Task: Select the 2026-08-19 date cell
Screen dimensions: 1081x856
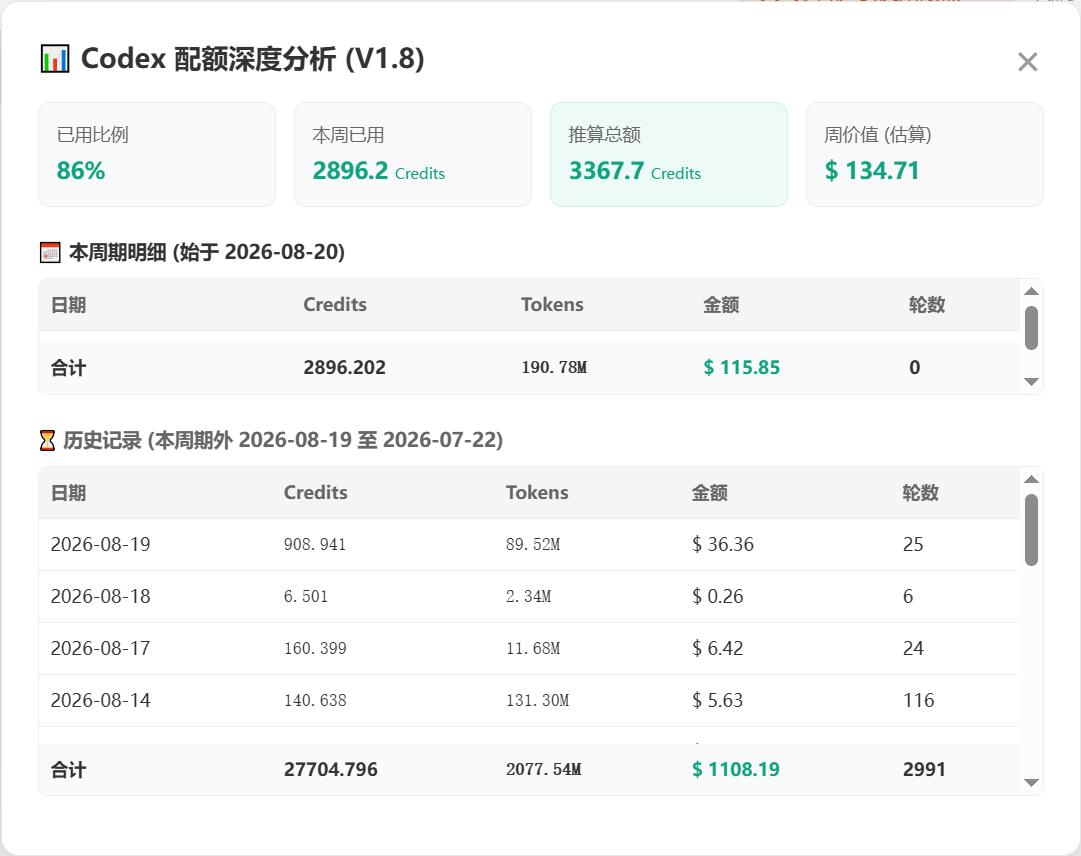Action: pos(101,544)
